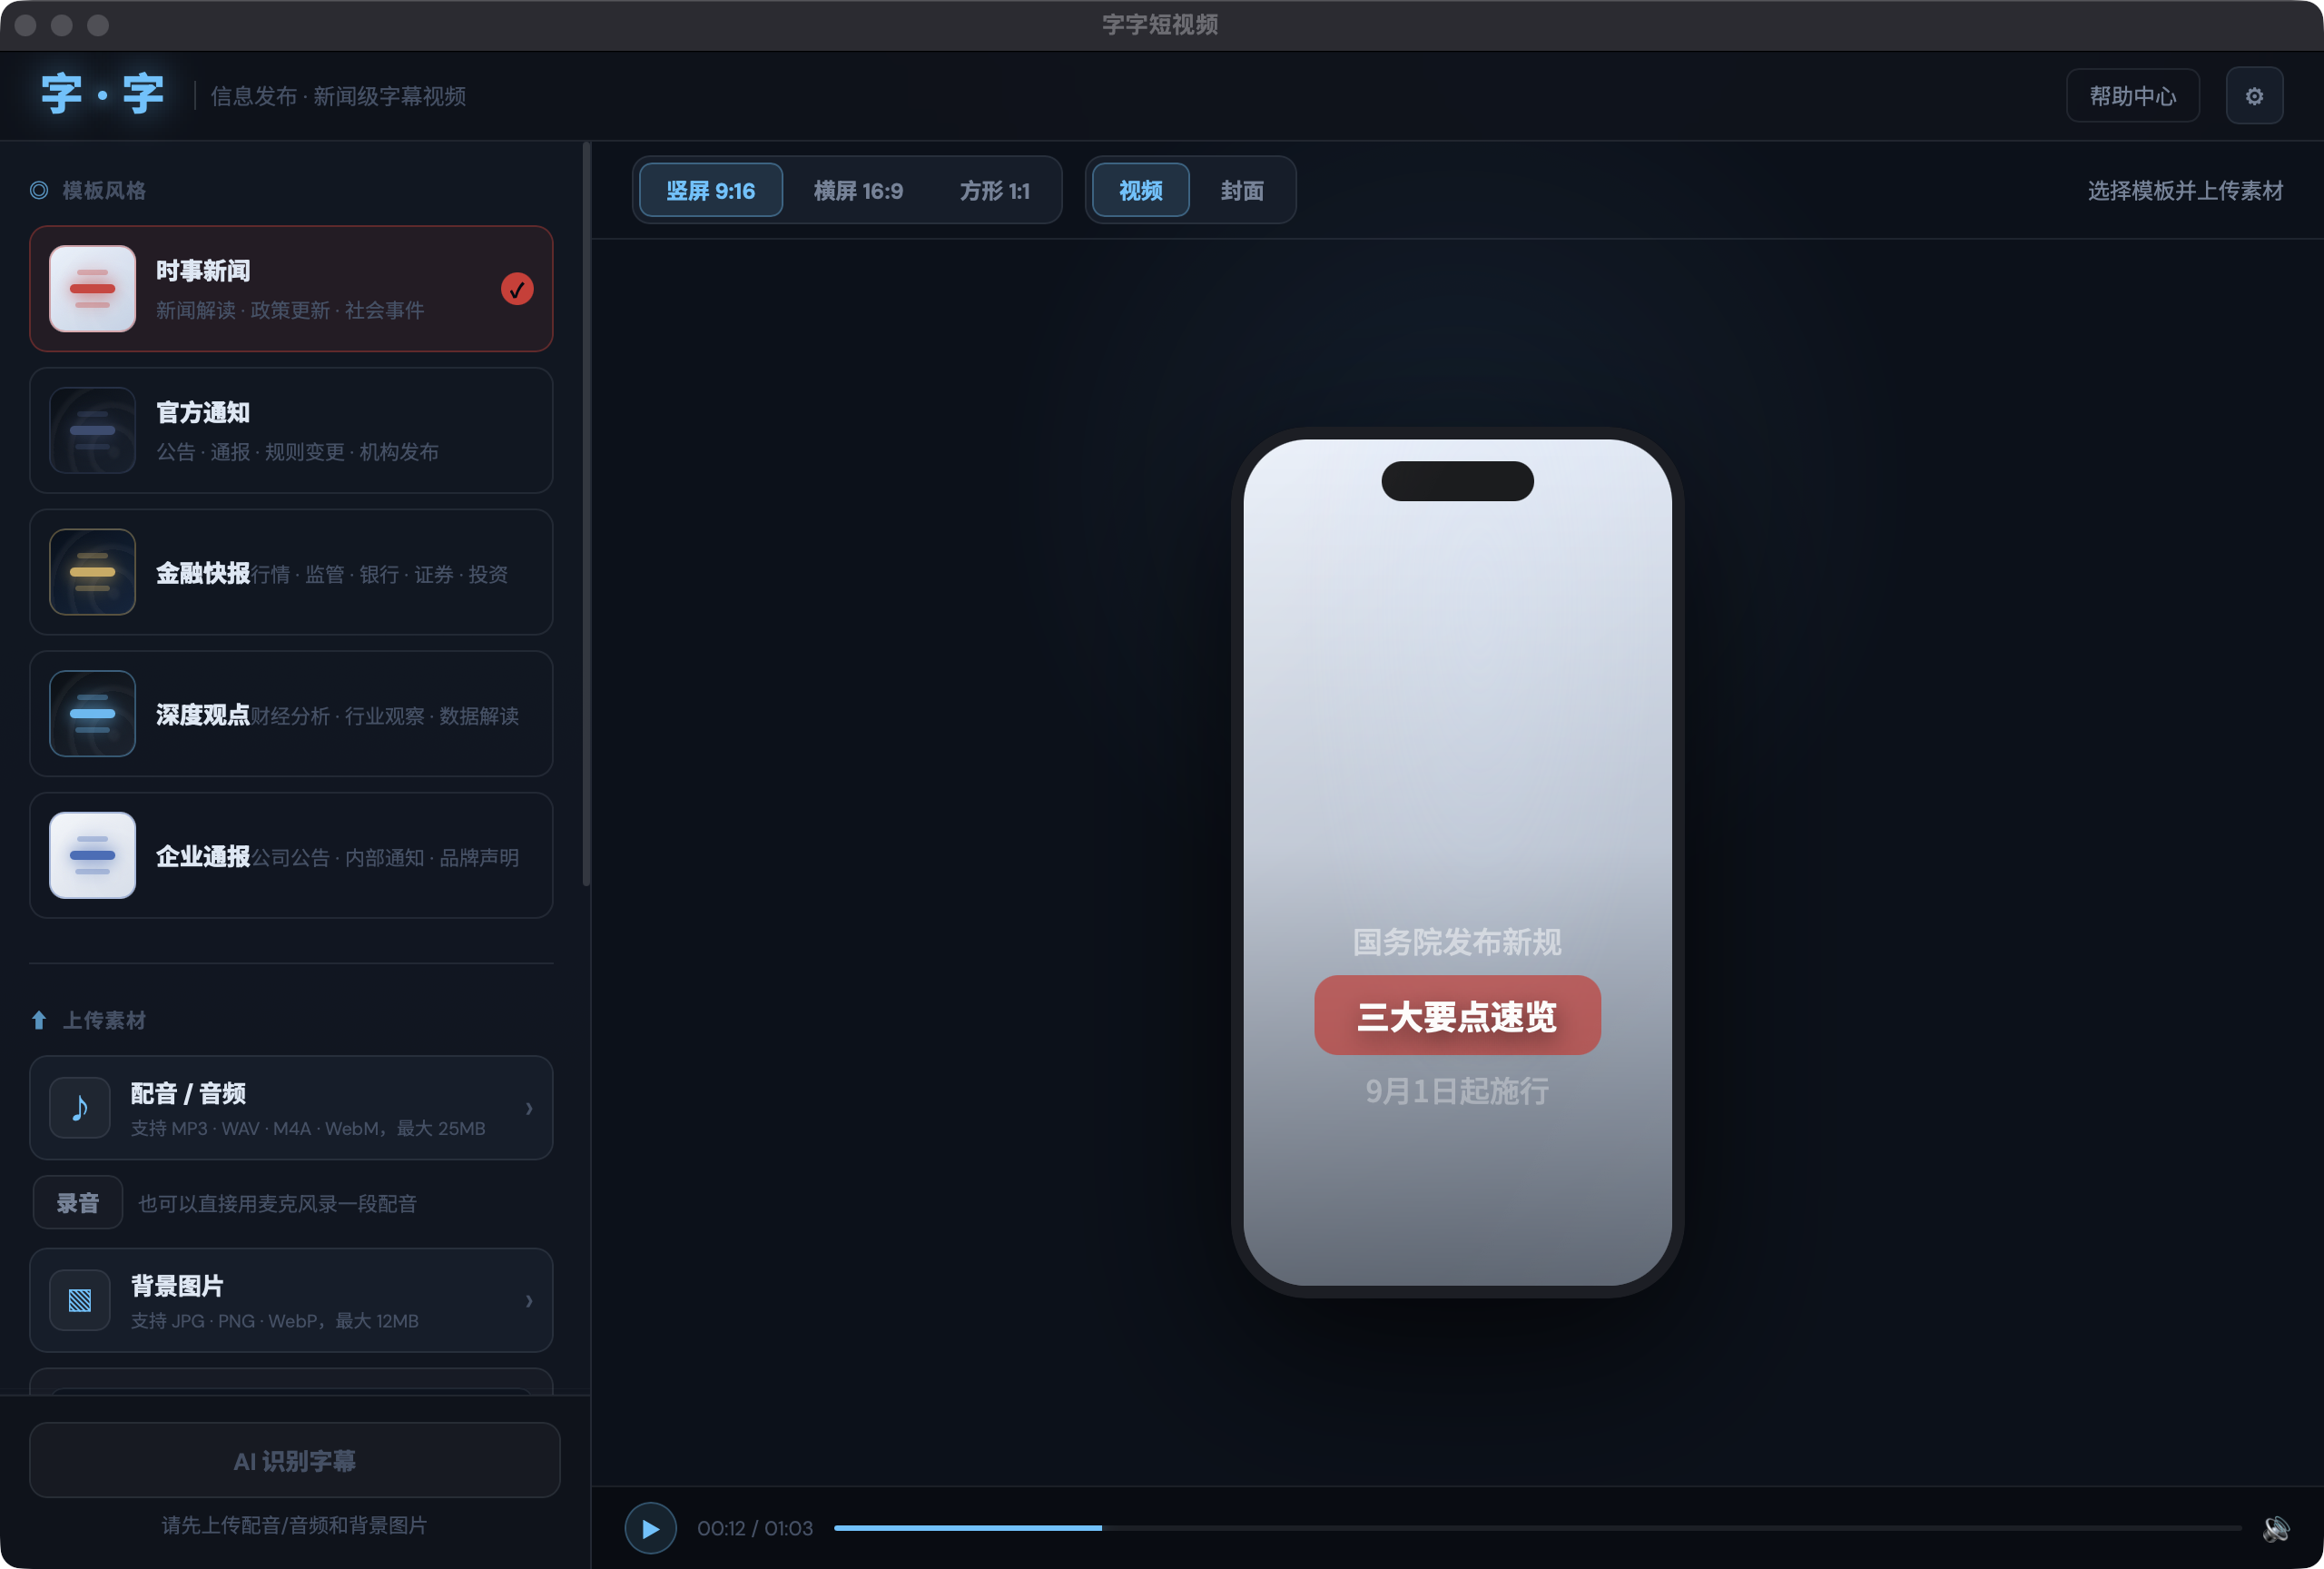Click the 背景图片 upload title
Image resolution: width=2324 pixels, height=1569 pixels.
pos(177,1285)
